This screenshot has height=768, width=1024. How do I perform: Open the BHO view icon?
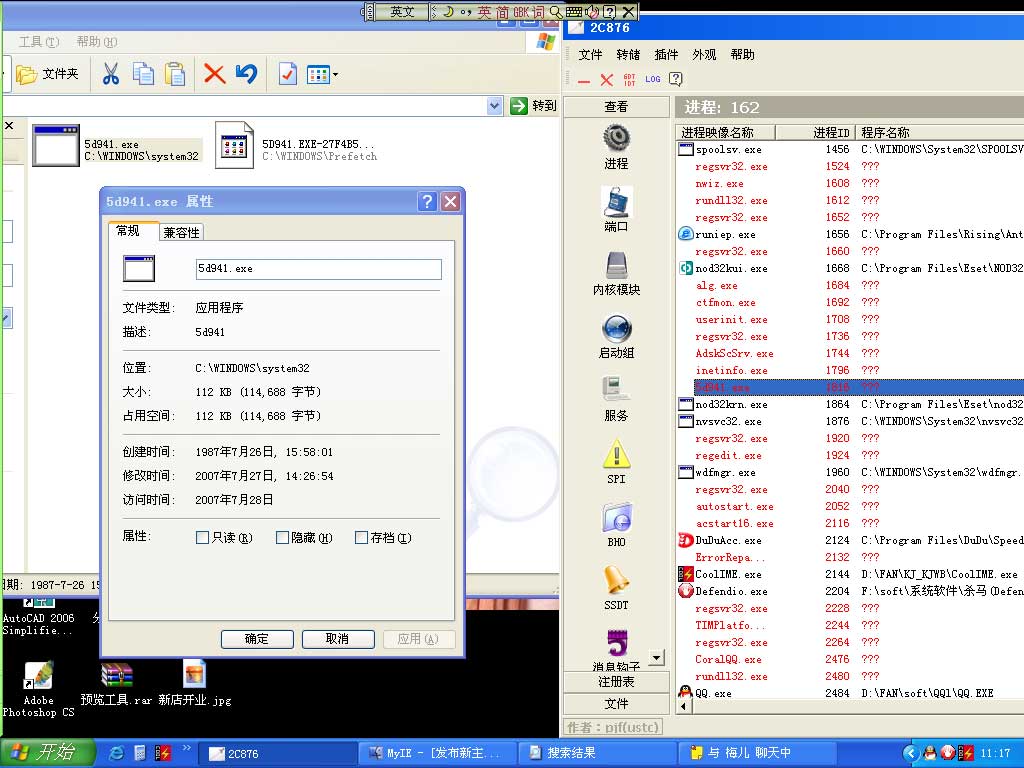click(x=616, y=517)
